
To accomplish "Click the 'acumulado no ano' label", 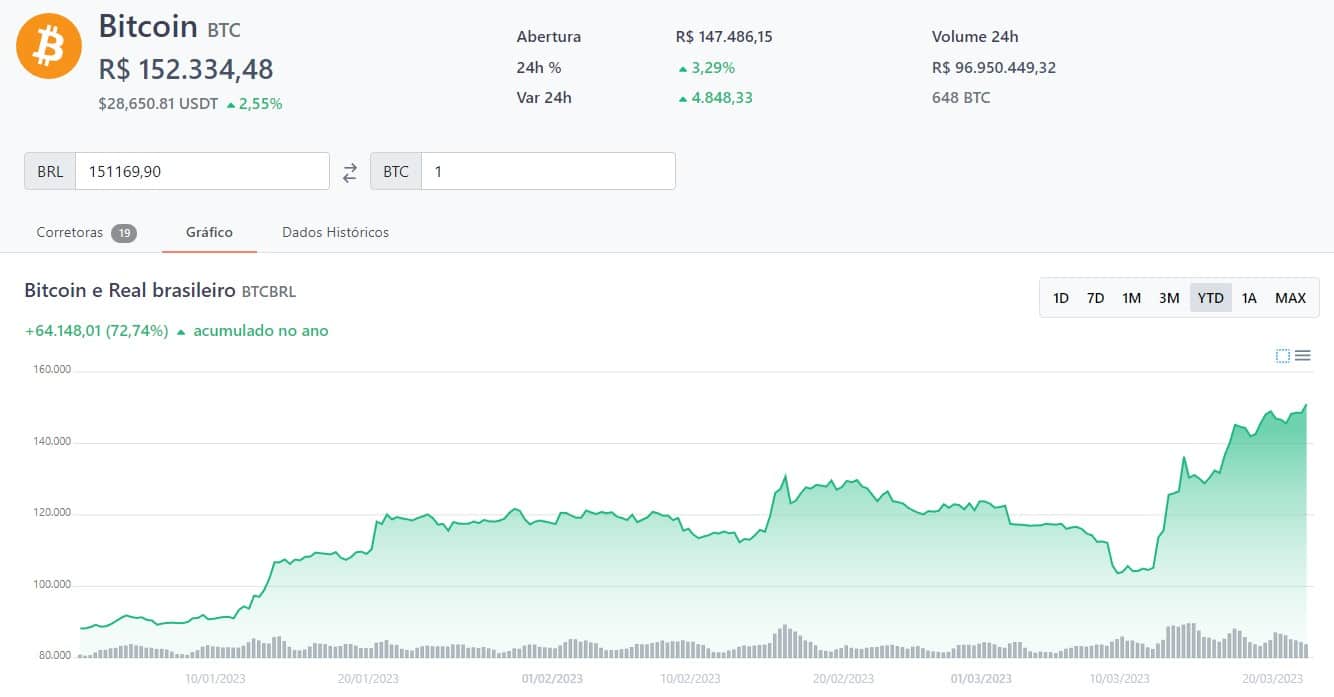I will click(261, 331).
